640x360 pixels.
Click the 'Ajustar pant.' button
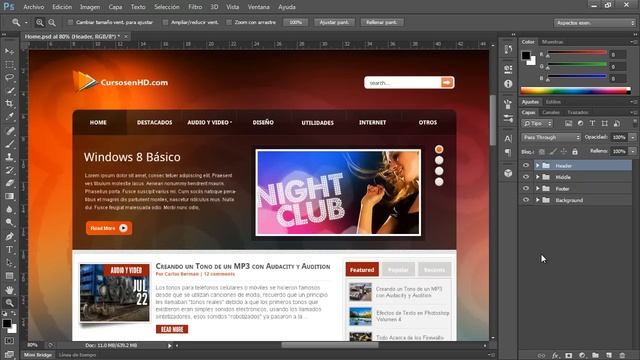click(x=334, y=22)
